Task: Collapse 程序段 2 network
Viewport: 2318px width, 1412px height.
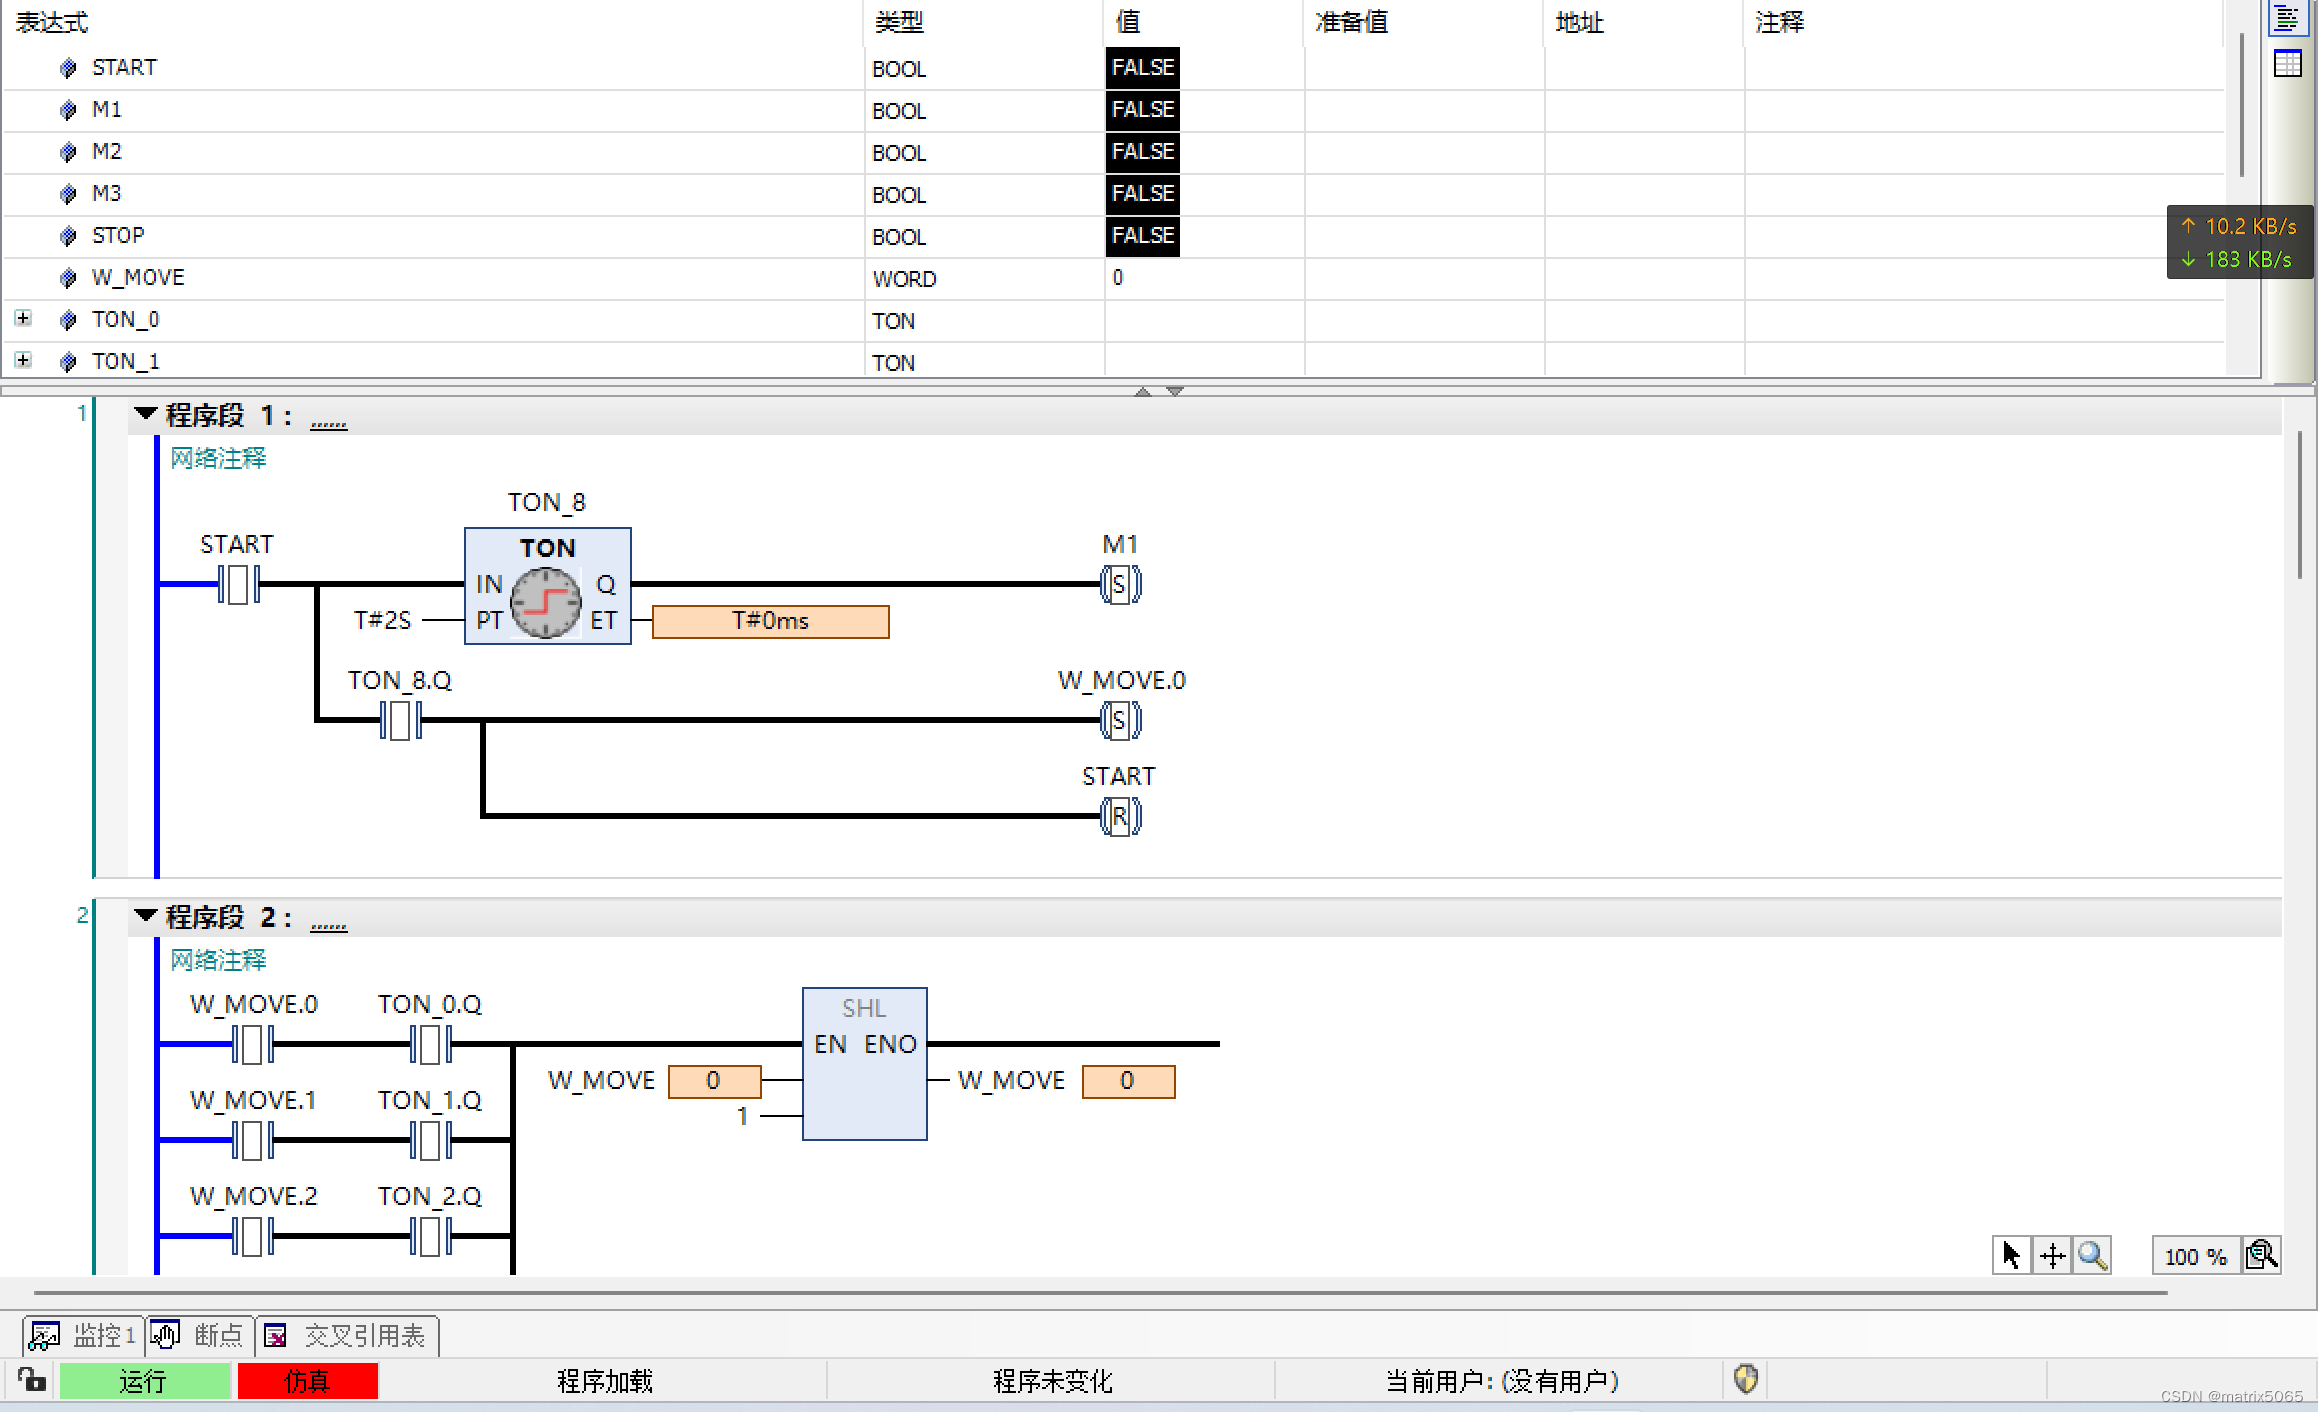Action: (146, 915)
